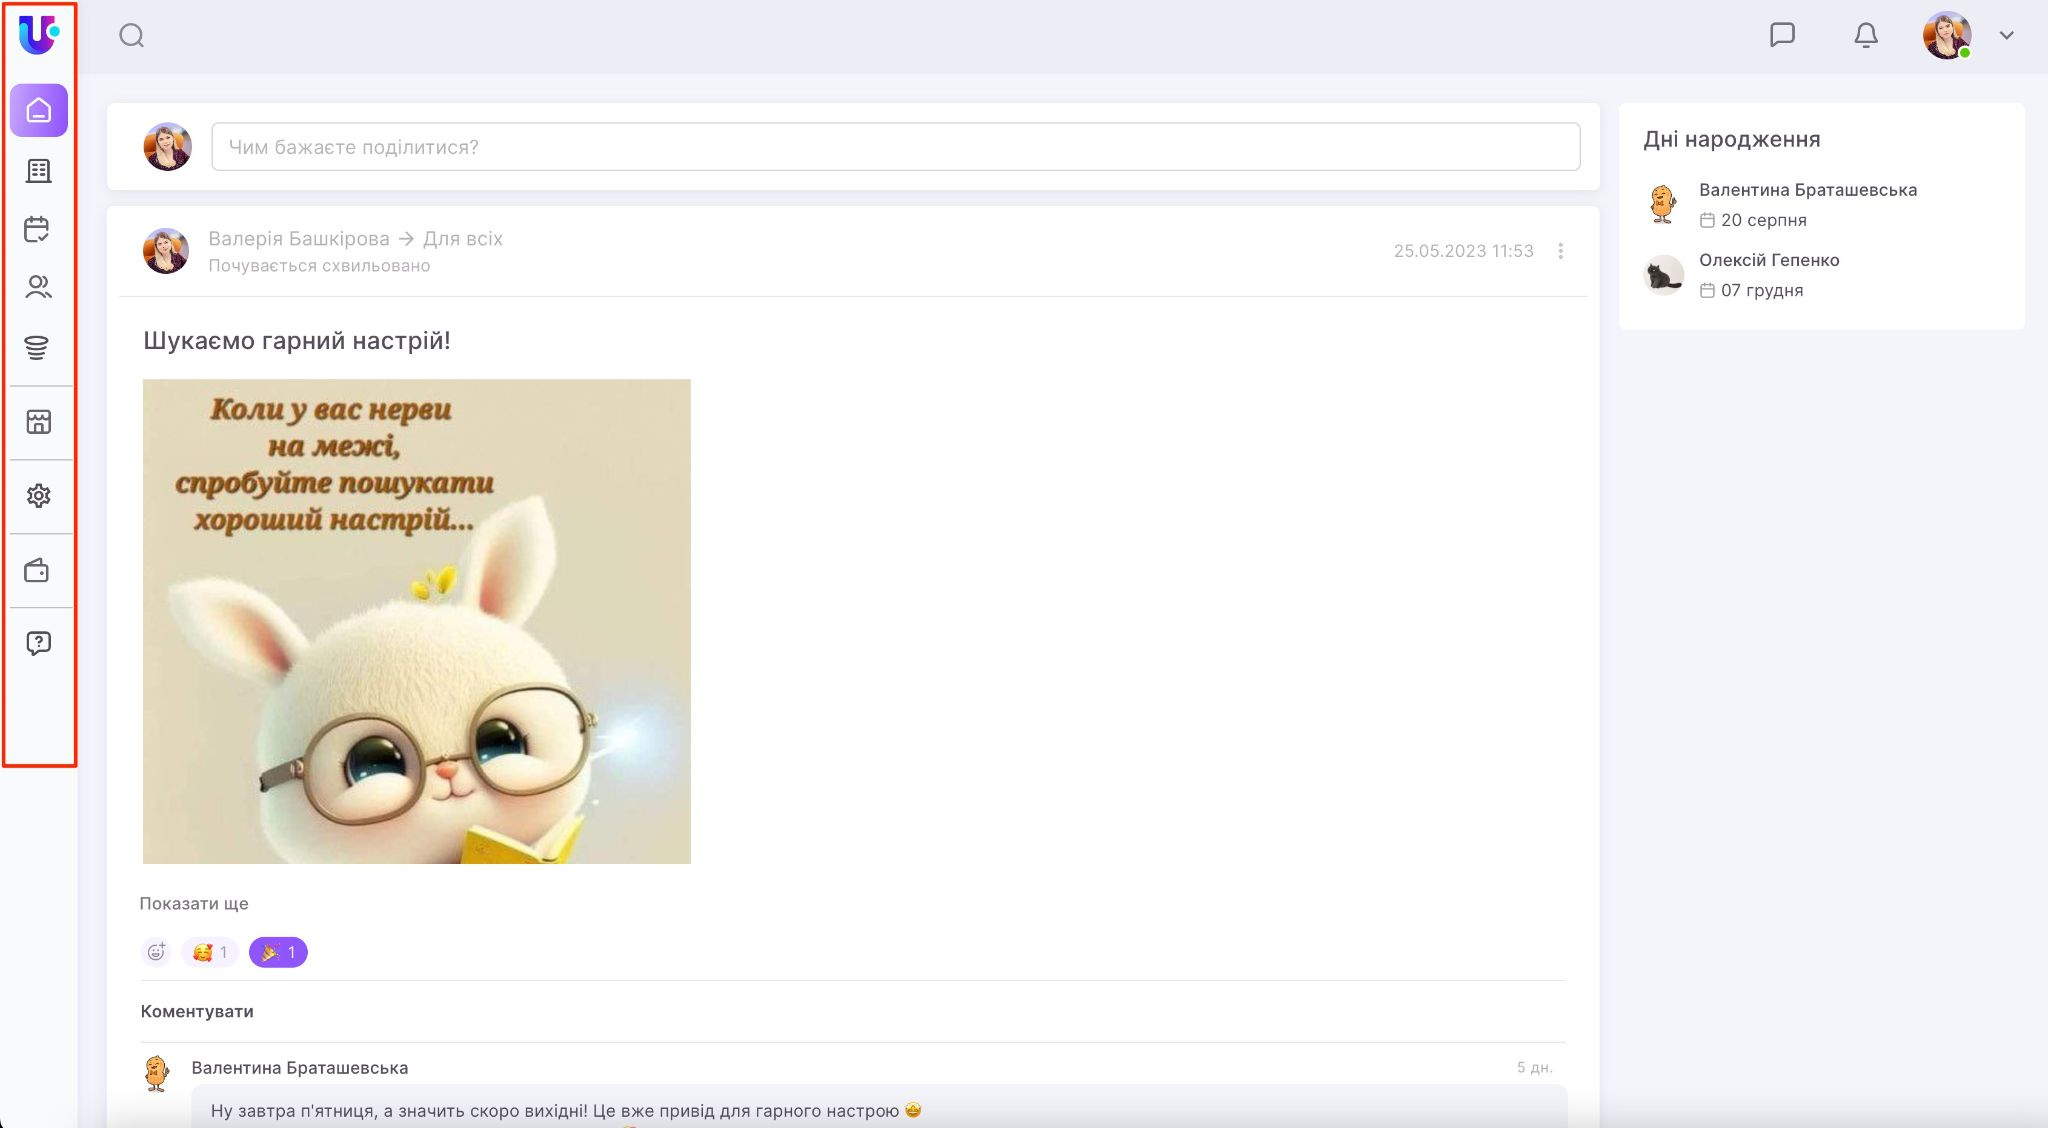The height and width of the screenshot is (1128, 2048).
Task: Open the notifications bell
Action: coord(1865,36)
